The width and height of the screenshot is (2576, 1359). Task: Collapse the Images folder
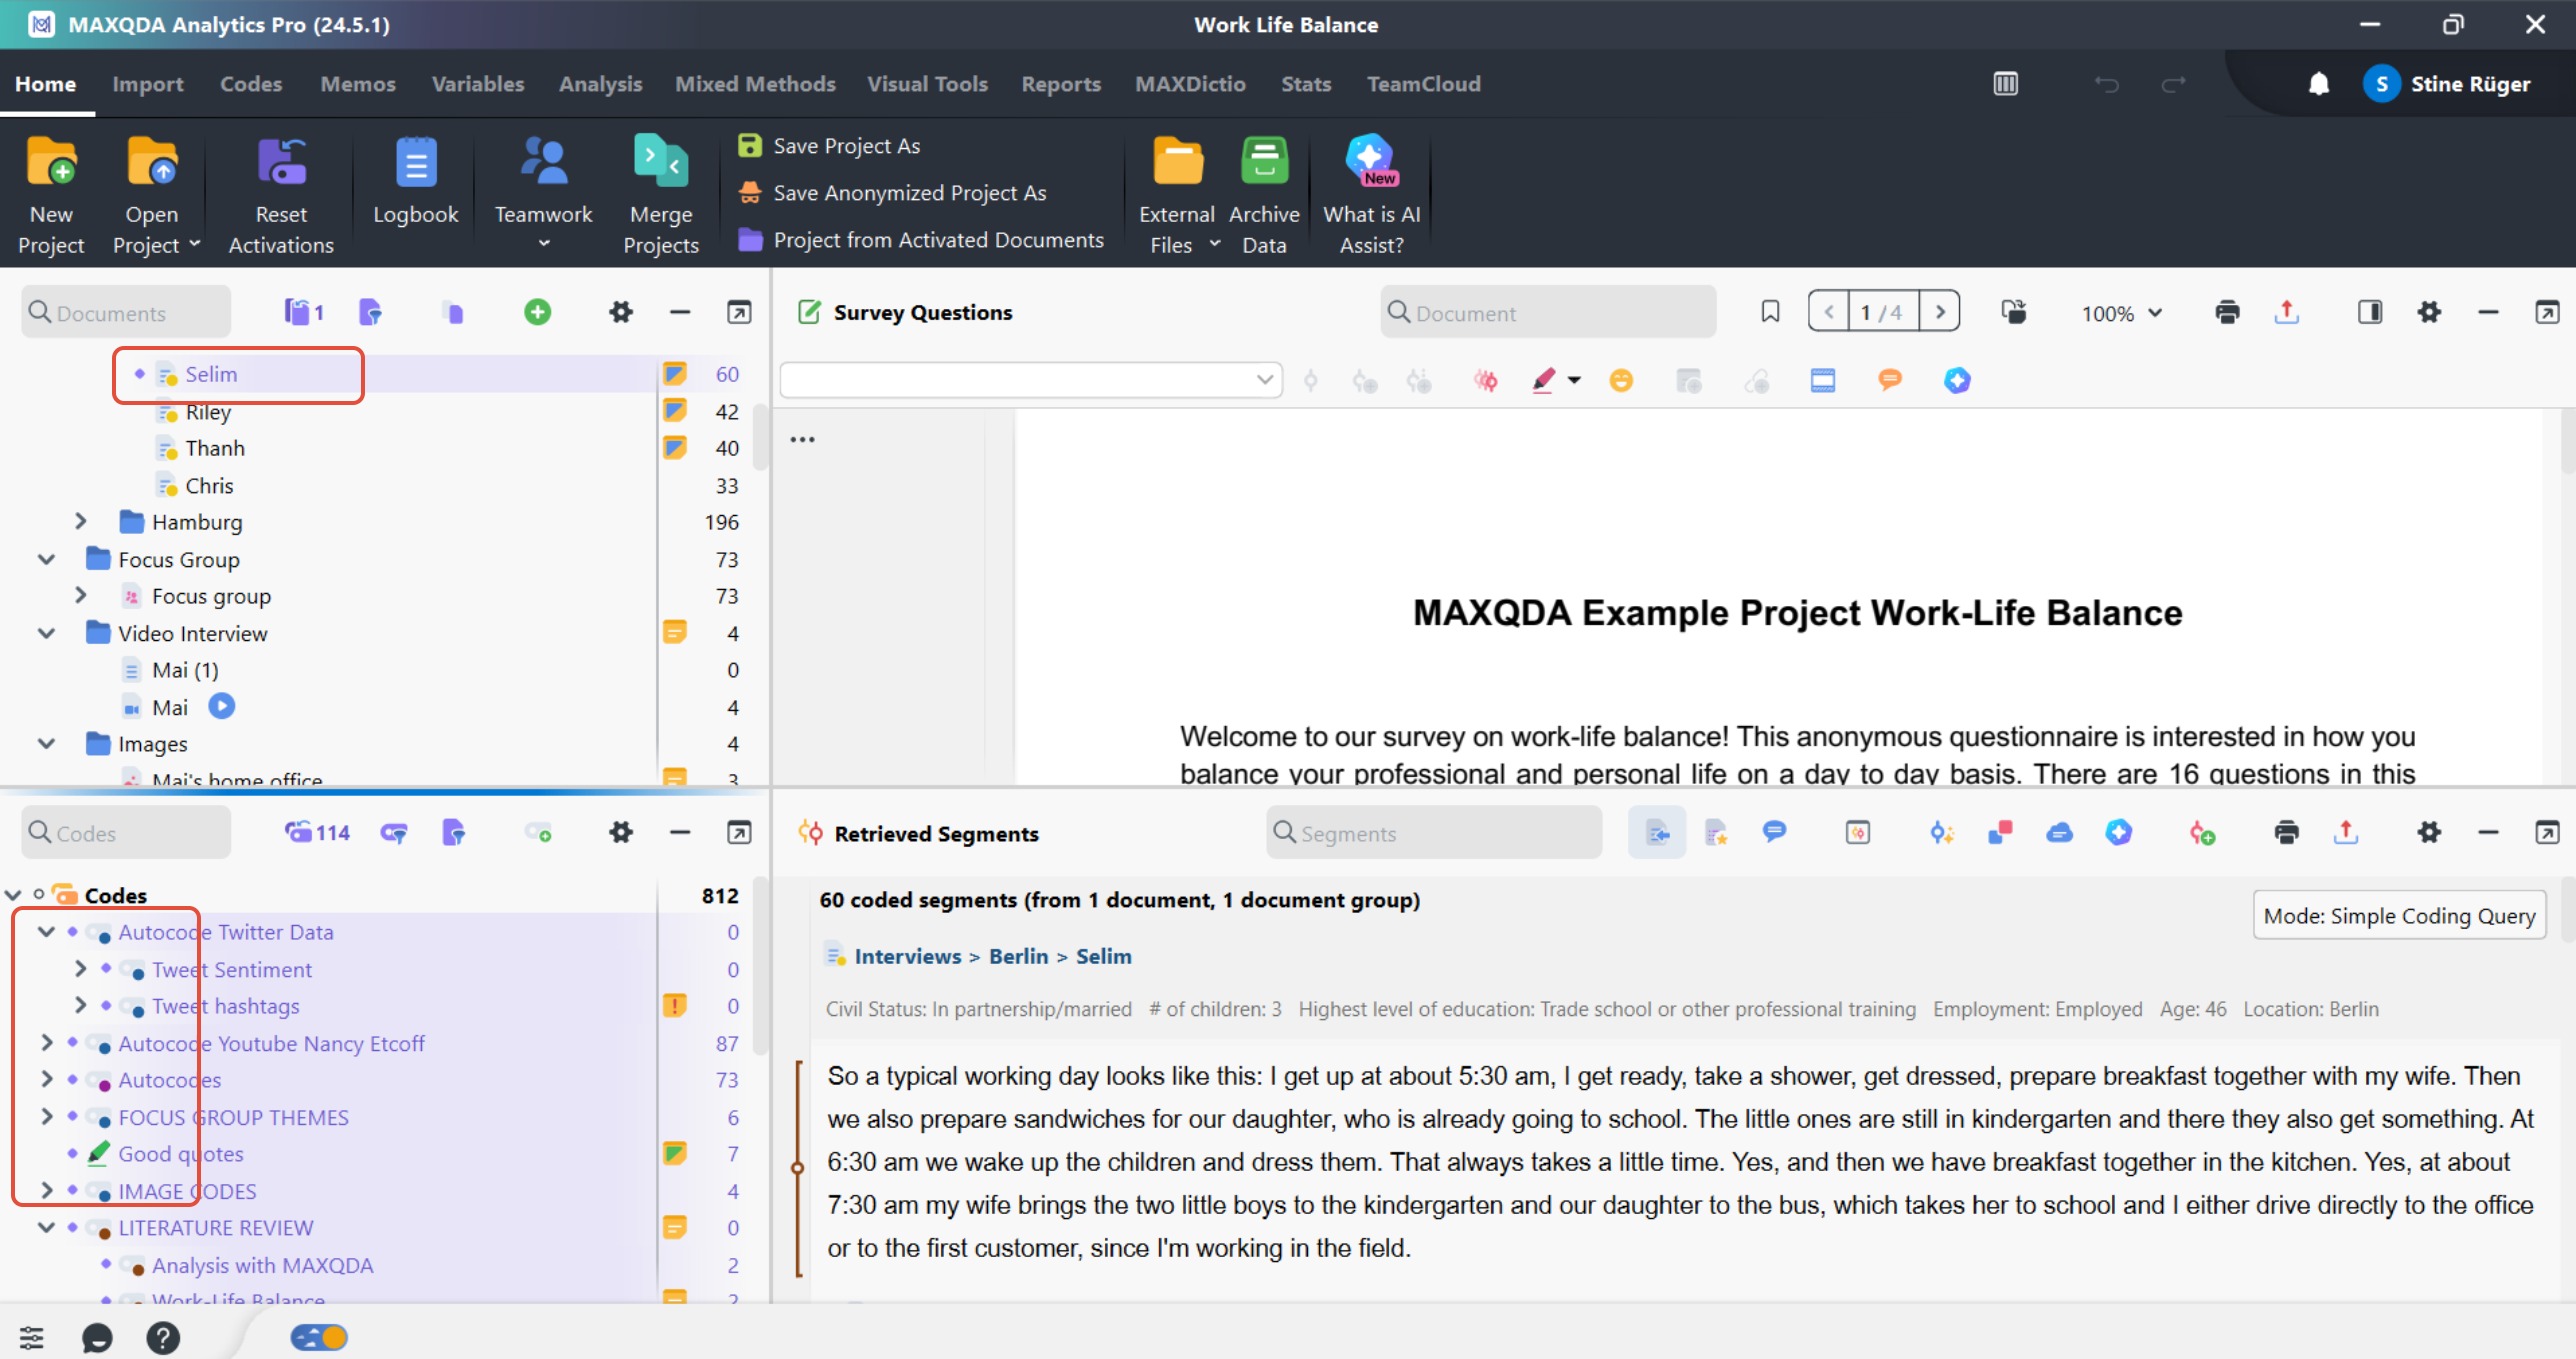pyautogui.click(x=46, y=743)
